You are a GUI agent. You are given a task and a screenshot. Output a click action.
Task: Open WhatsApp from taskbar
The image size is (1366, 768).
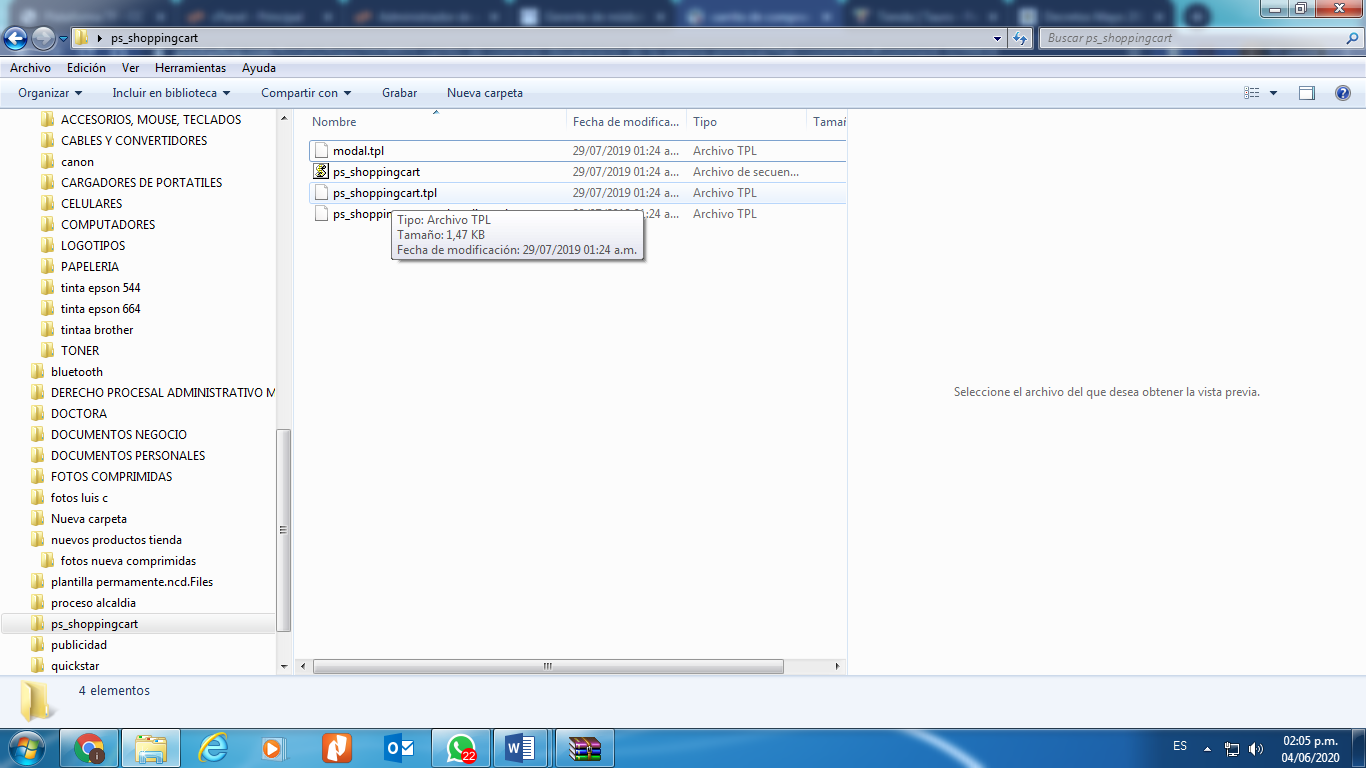pos(461,748)
